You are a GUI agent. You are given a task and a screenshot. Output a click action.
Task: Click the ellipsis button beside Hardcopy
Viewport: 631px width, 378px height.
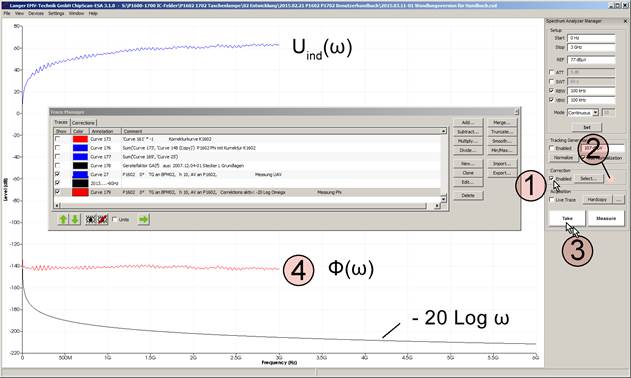619,200
